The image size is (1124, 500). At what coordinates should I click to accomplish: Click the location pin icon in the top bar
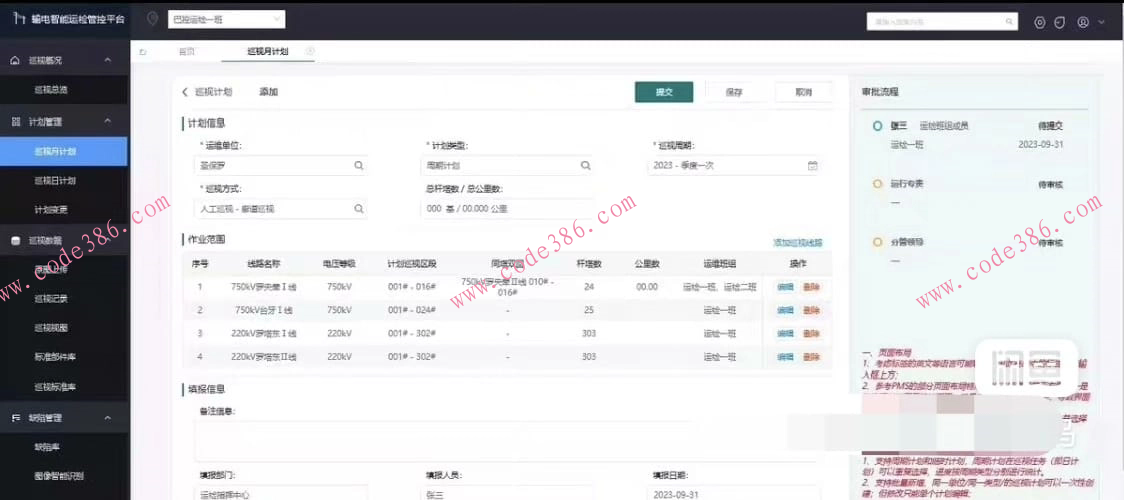[x=152, y=19]
